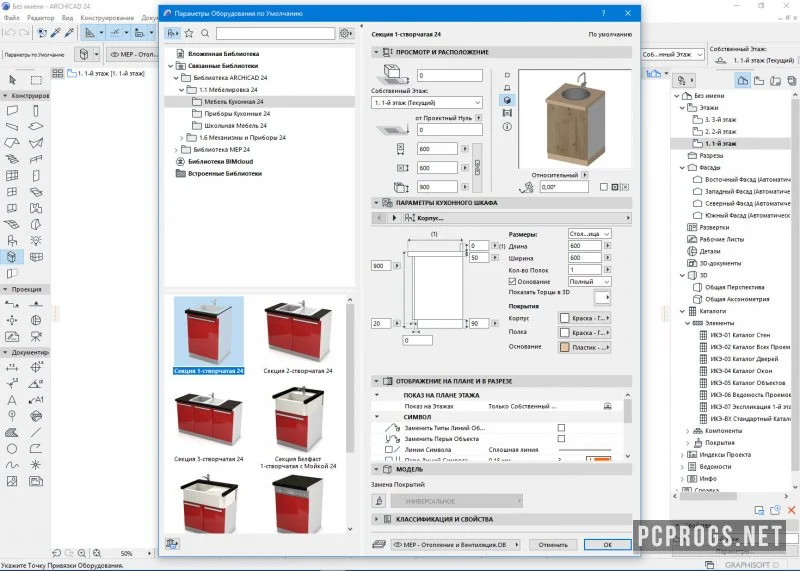Viewport: 800px width, 571px height.
Task: Click the OK button
Action: tap(607, 544)
